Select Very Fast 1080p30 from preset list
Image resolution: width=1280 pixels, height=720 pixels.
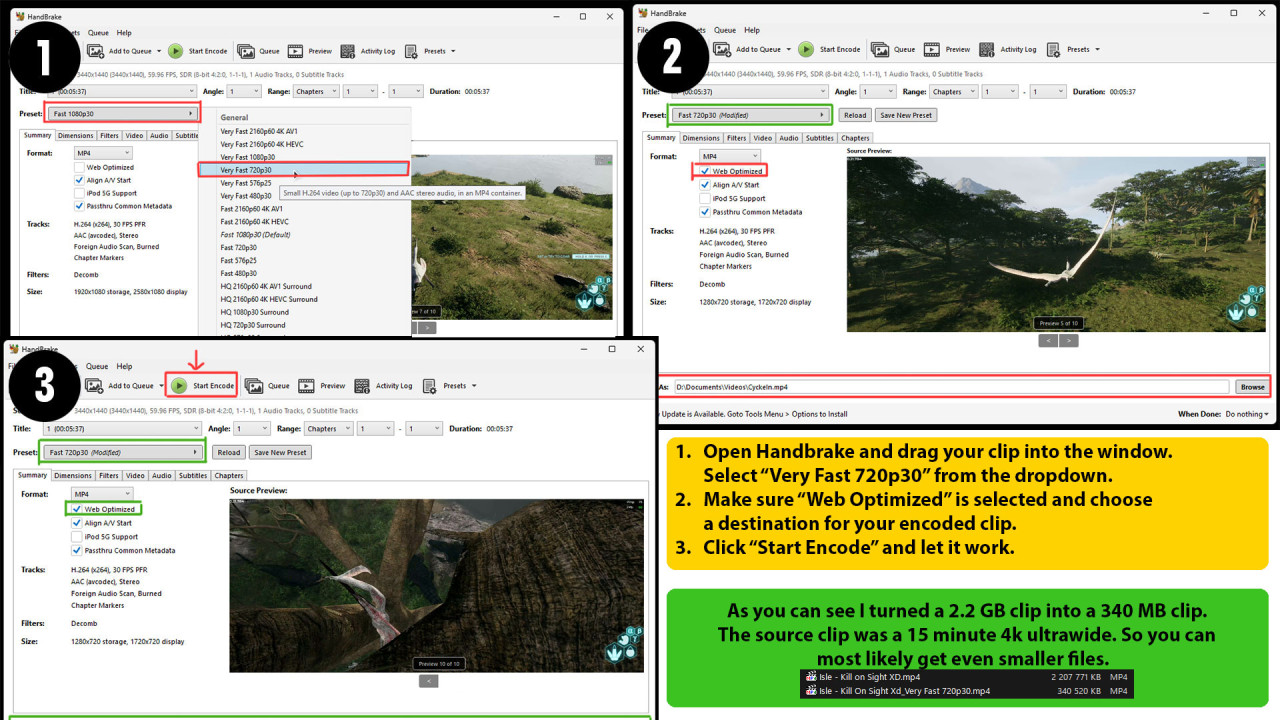[x=248, y=157]
